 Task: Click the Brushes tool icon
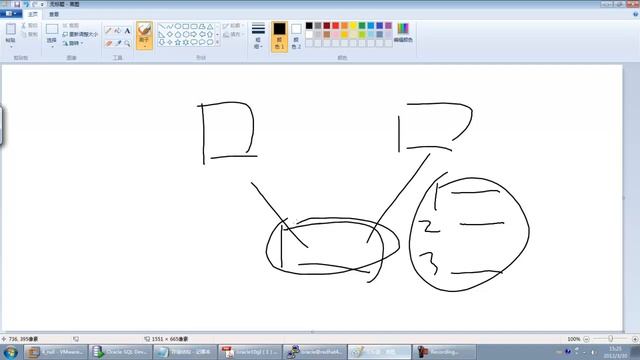(x=144, y=29)
